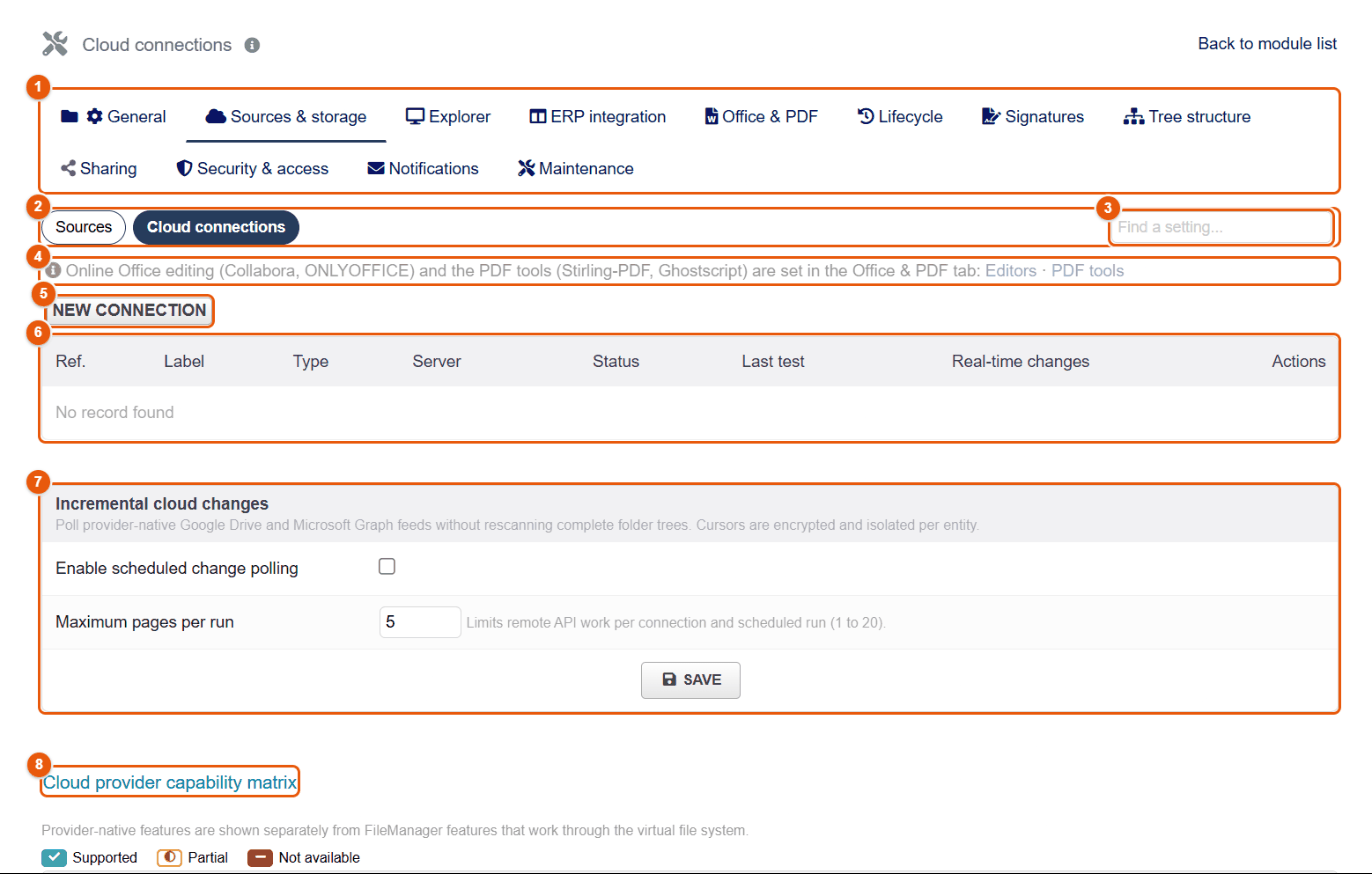Viewport: 1372px width, 874px height.
Task: Click the NEW CONNECTION button
Action: [130, 310]
